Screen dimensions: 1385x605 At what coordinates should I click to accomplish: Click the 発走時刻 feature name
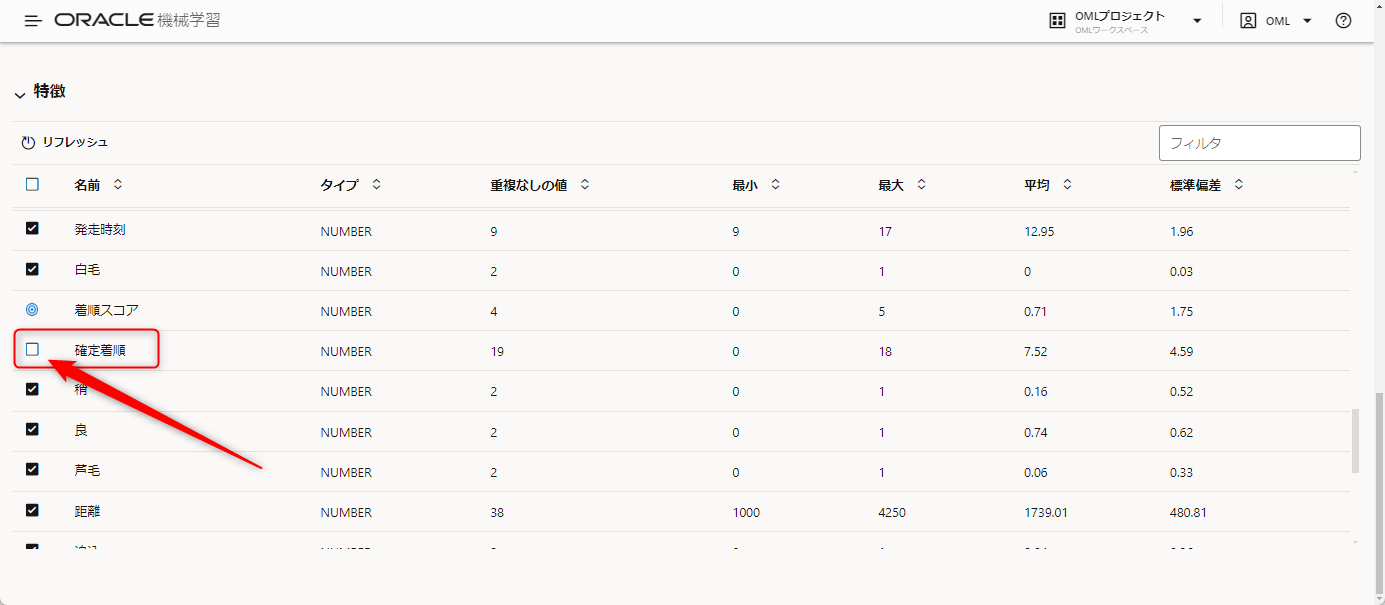(100, 230)
